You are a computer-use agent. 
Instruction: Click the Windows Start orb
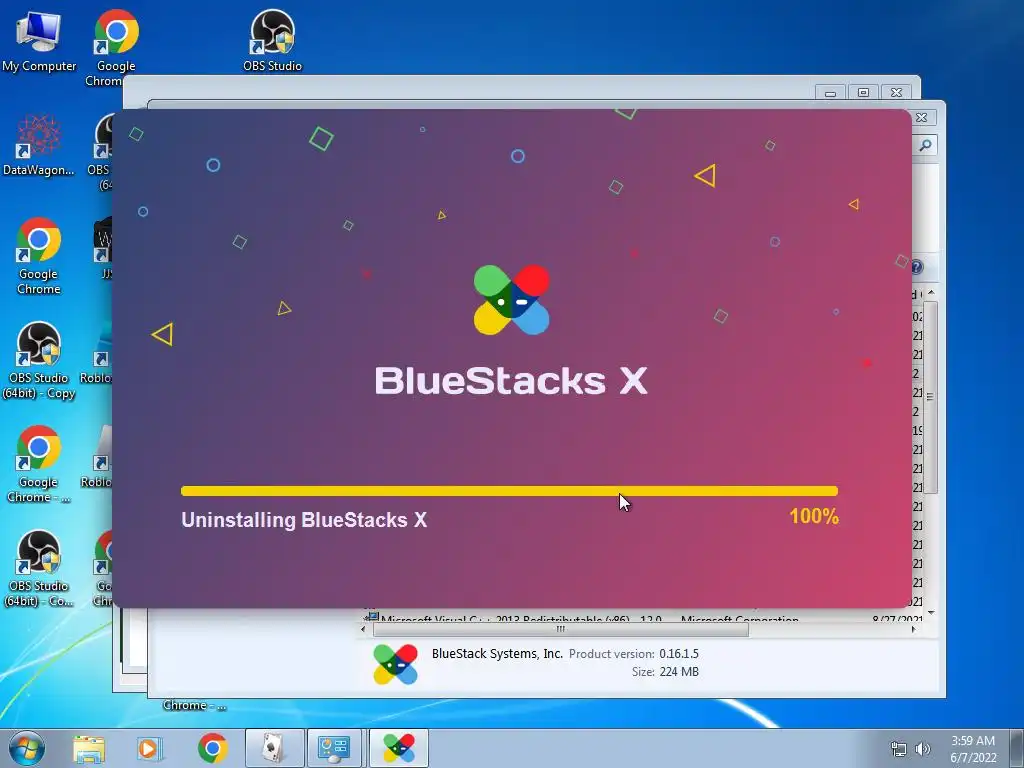point(27,748)
